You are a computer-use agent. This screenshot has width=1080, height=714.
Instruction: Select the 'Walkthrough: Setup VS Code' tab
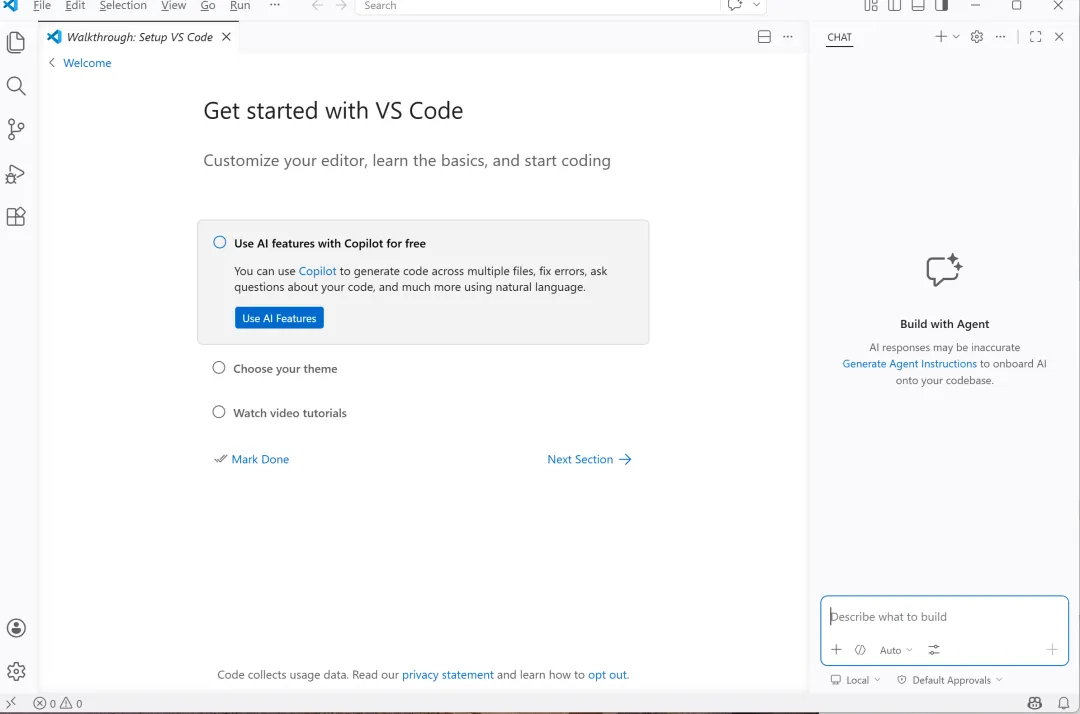[140, 37]
